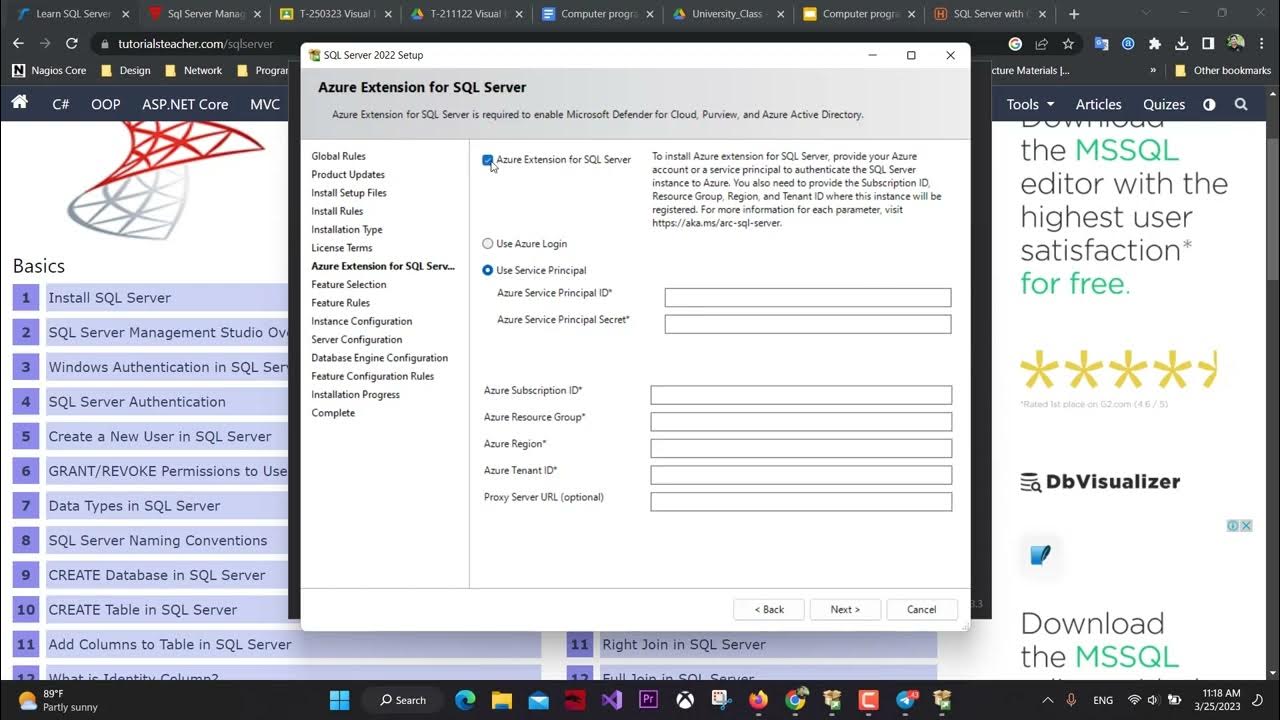Open Windows Start menu
This screenshot has height=720, width=1280.
click(x=340, y=699)
